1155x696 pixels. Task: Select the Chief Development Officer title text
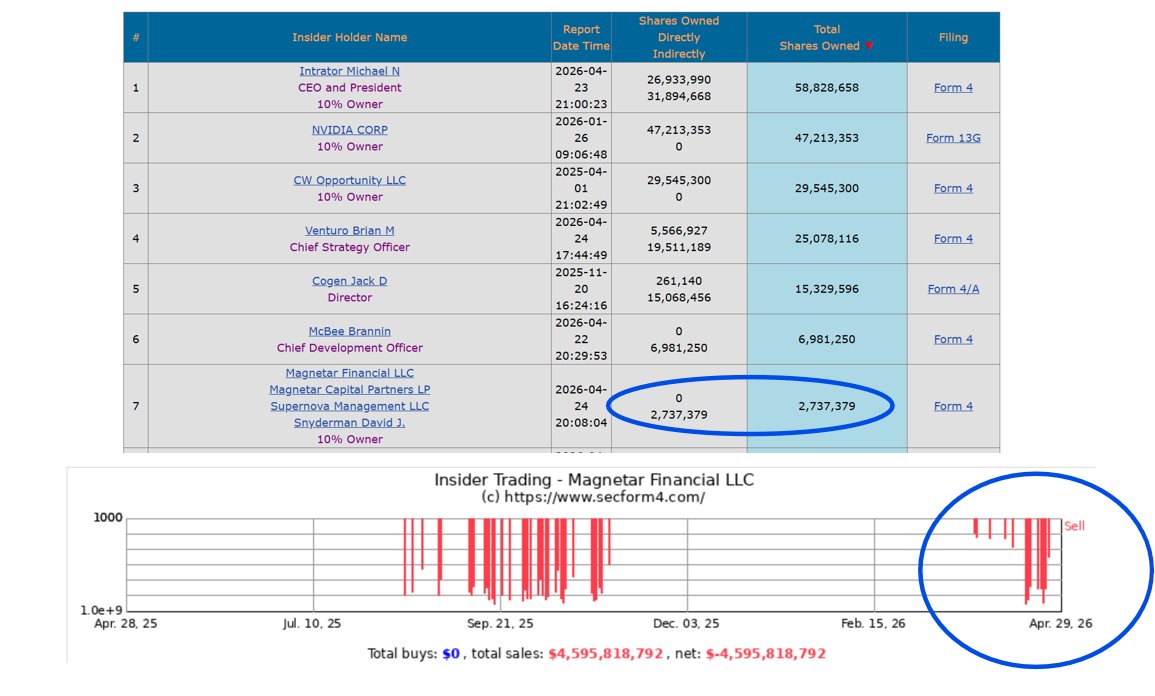pos(349,348)
